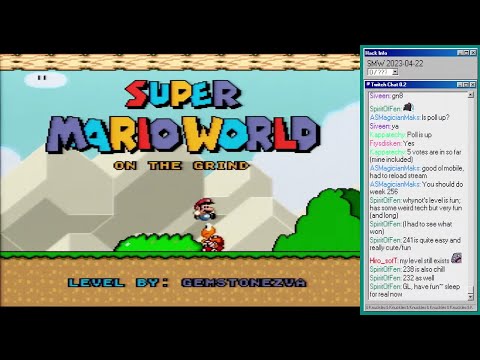Viewport: 480px width, 360px height.
Task: Minimize the Hack Info window
Action: pos(460,53)
